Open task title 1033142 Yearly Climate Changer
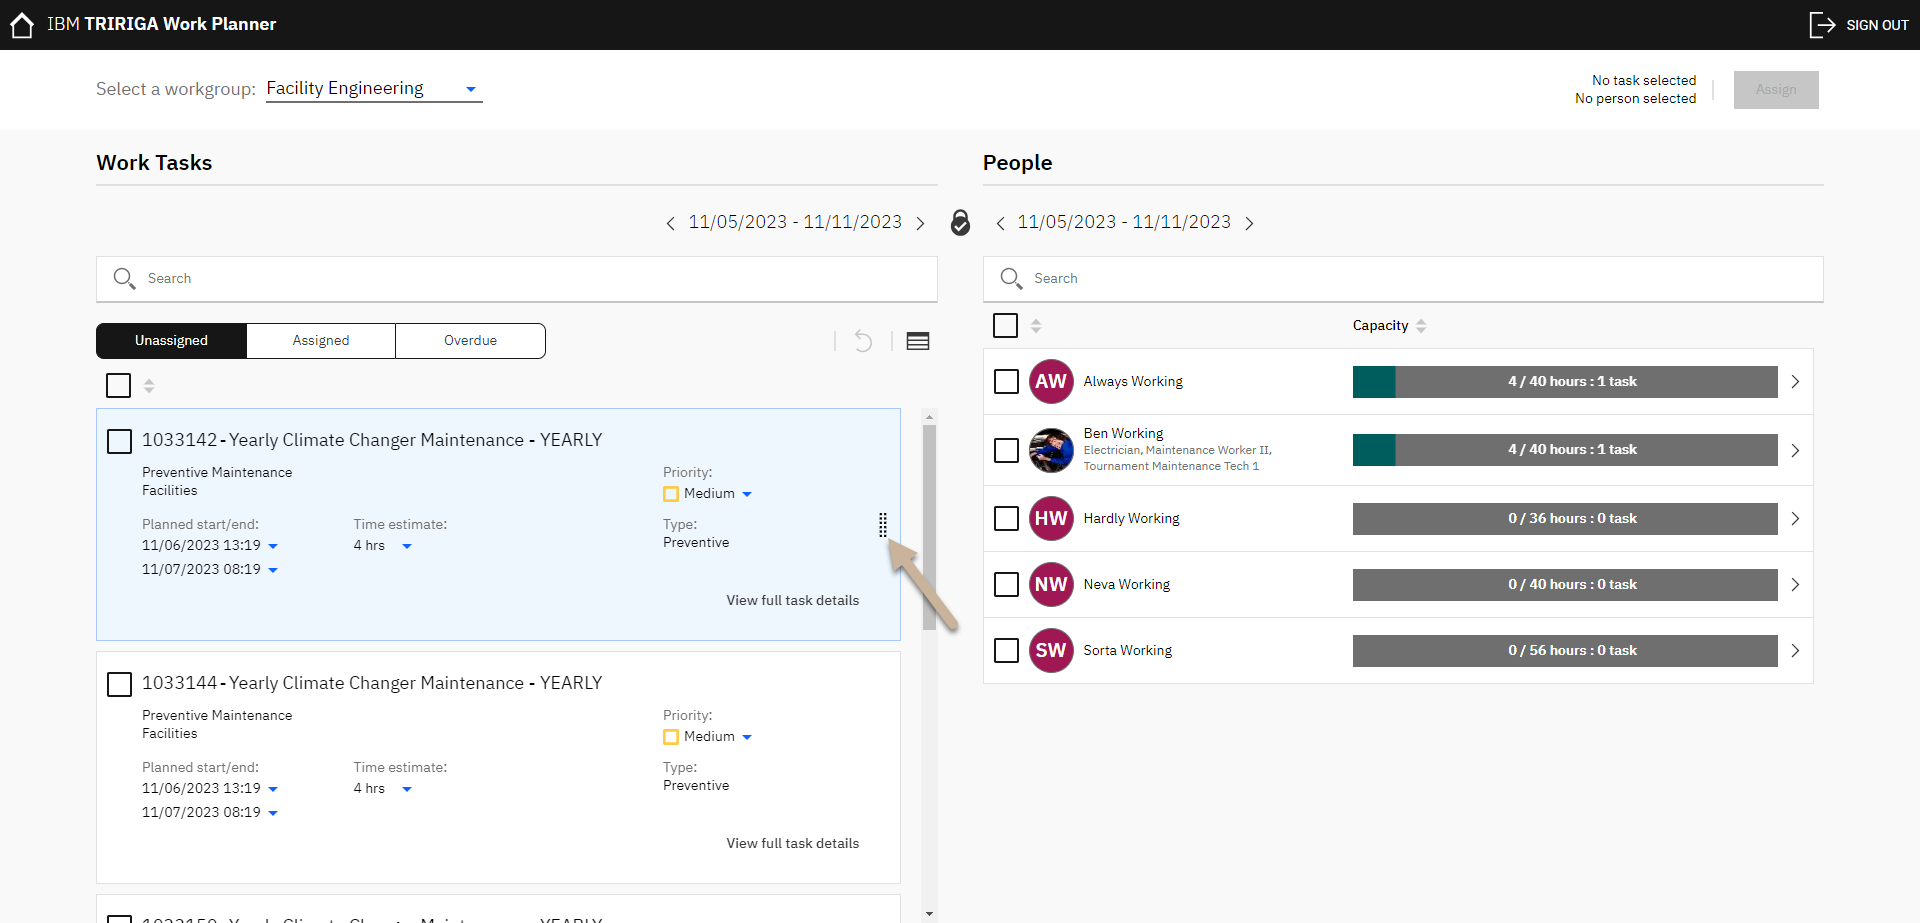Screen dimensions: 1920x923 point(372,440)
